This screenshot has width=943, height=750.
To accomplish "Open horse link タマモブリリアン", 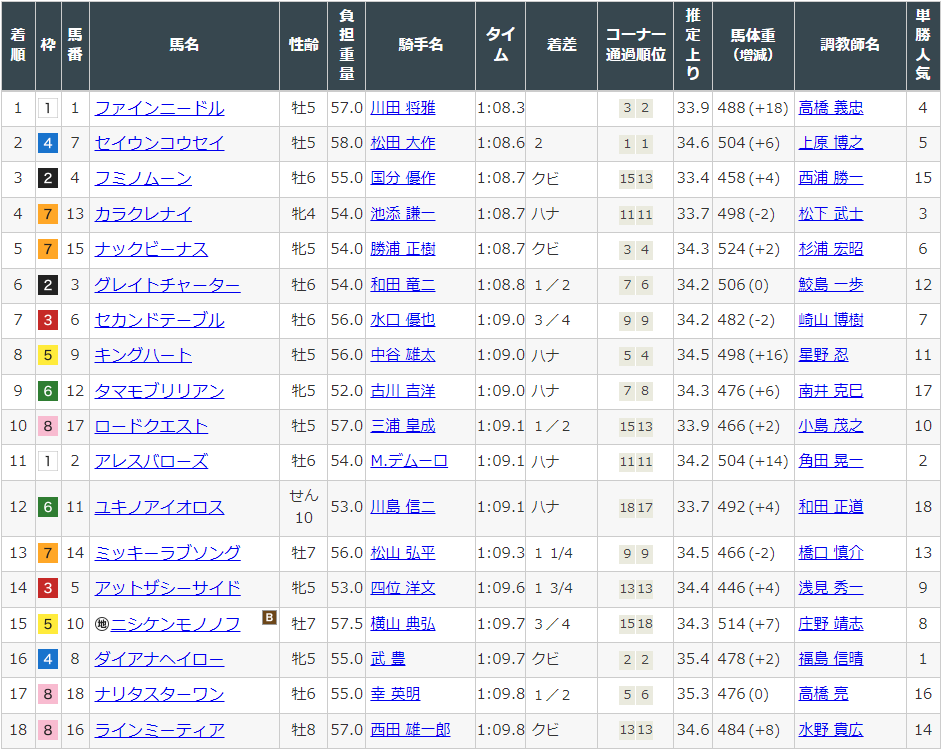I will [x=159, y=391].
